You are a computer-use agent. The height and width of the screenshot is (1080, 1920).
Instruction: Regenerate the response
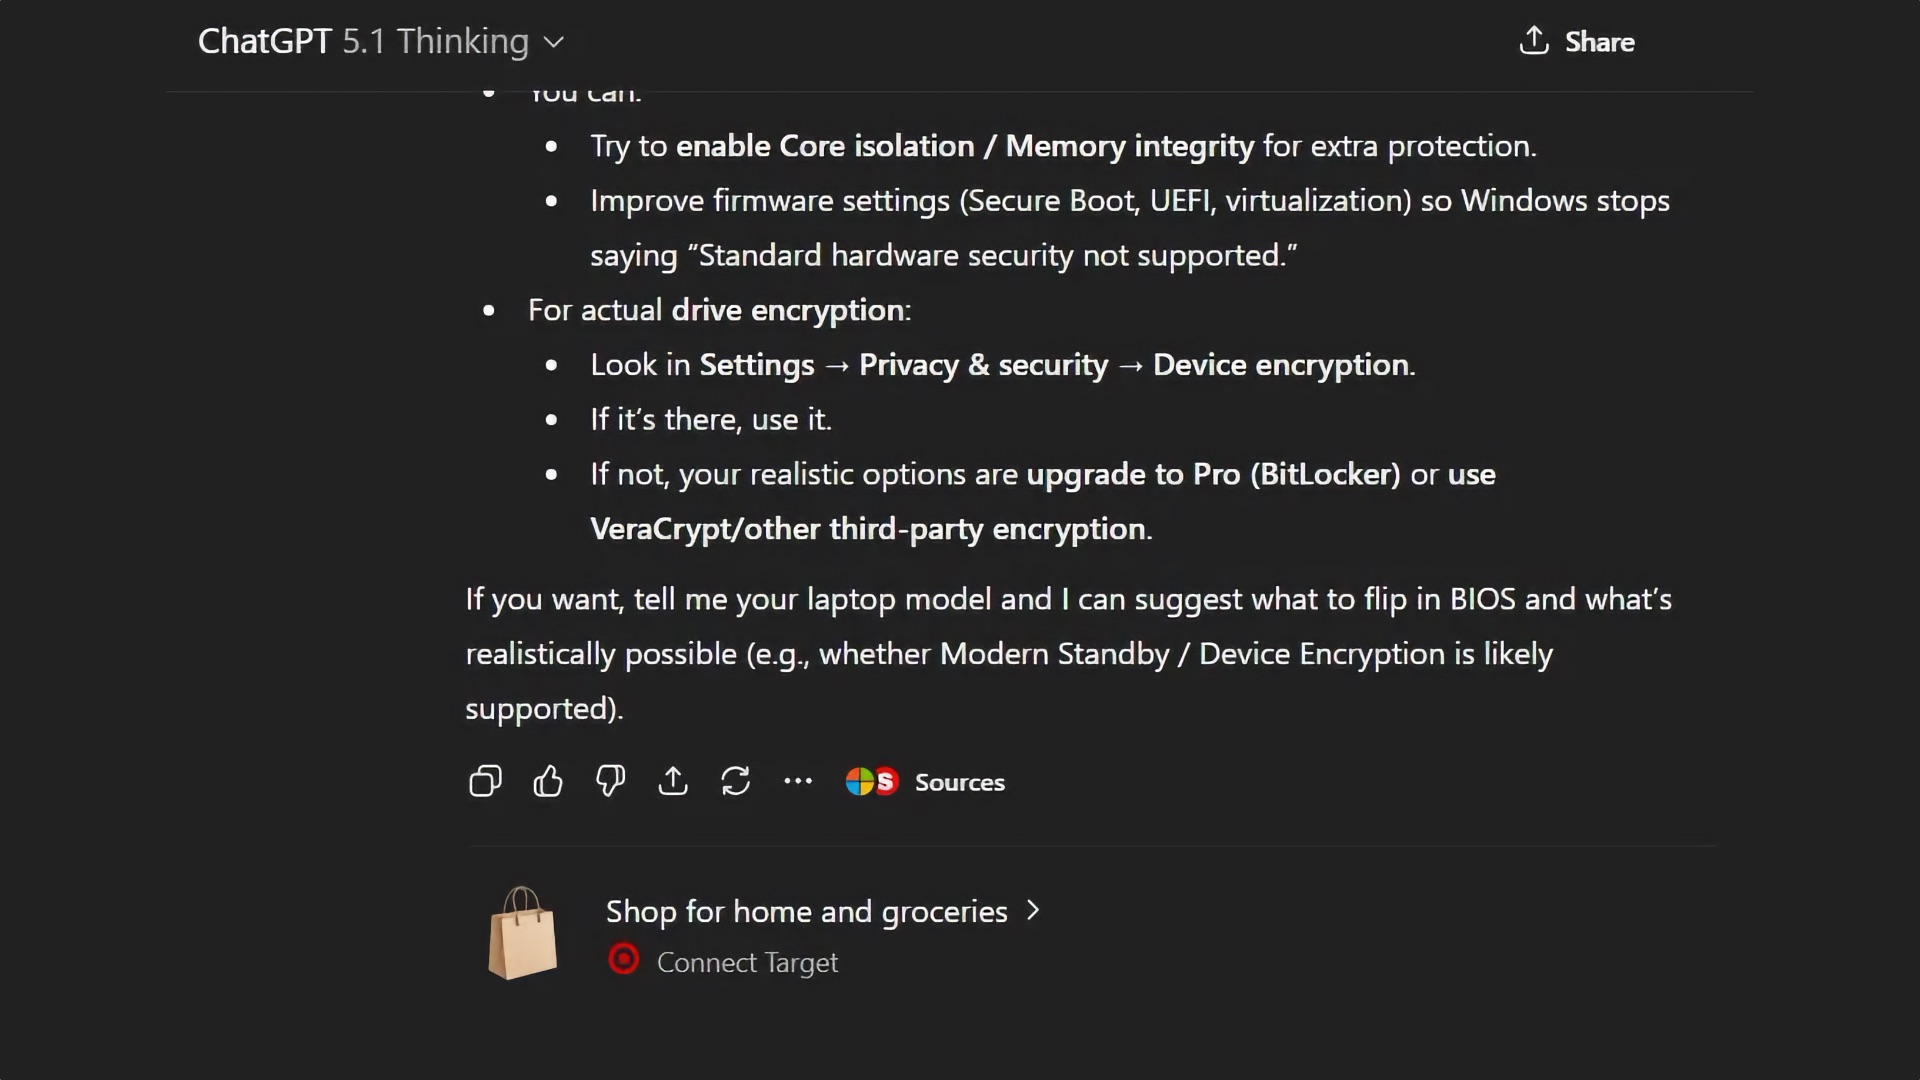735,781
